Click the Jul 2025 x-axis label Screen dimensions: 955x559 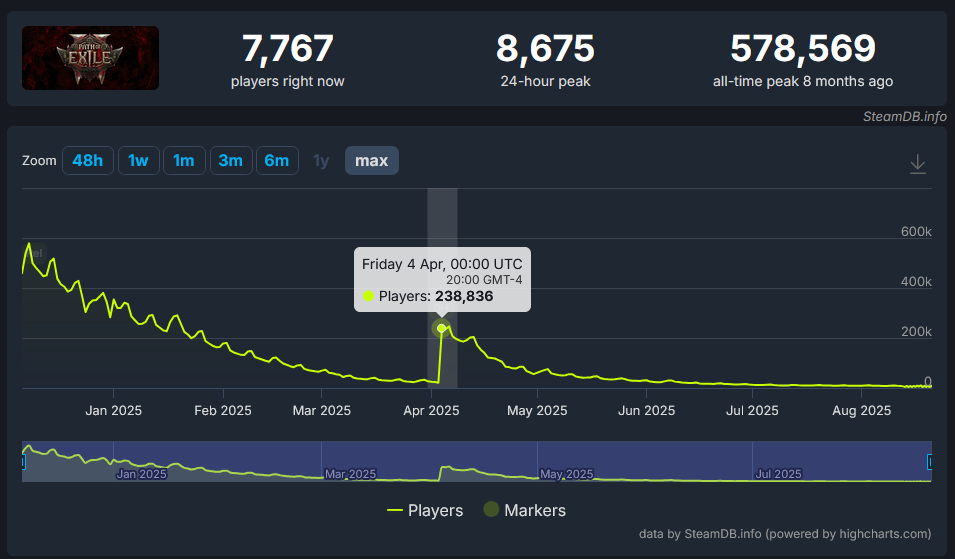752,411
